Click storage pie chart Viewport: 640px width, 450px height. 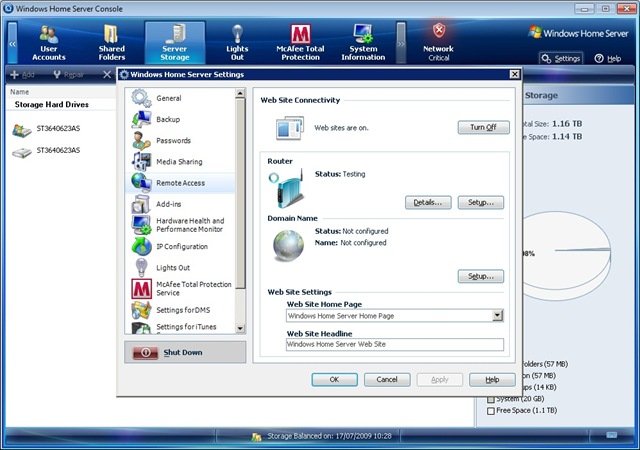click(x=567, y=256)
